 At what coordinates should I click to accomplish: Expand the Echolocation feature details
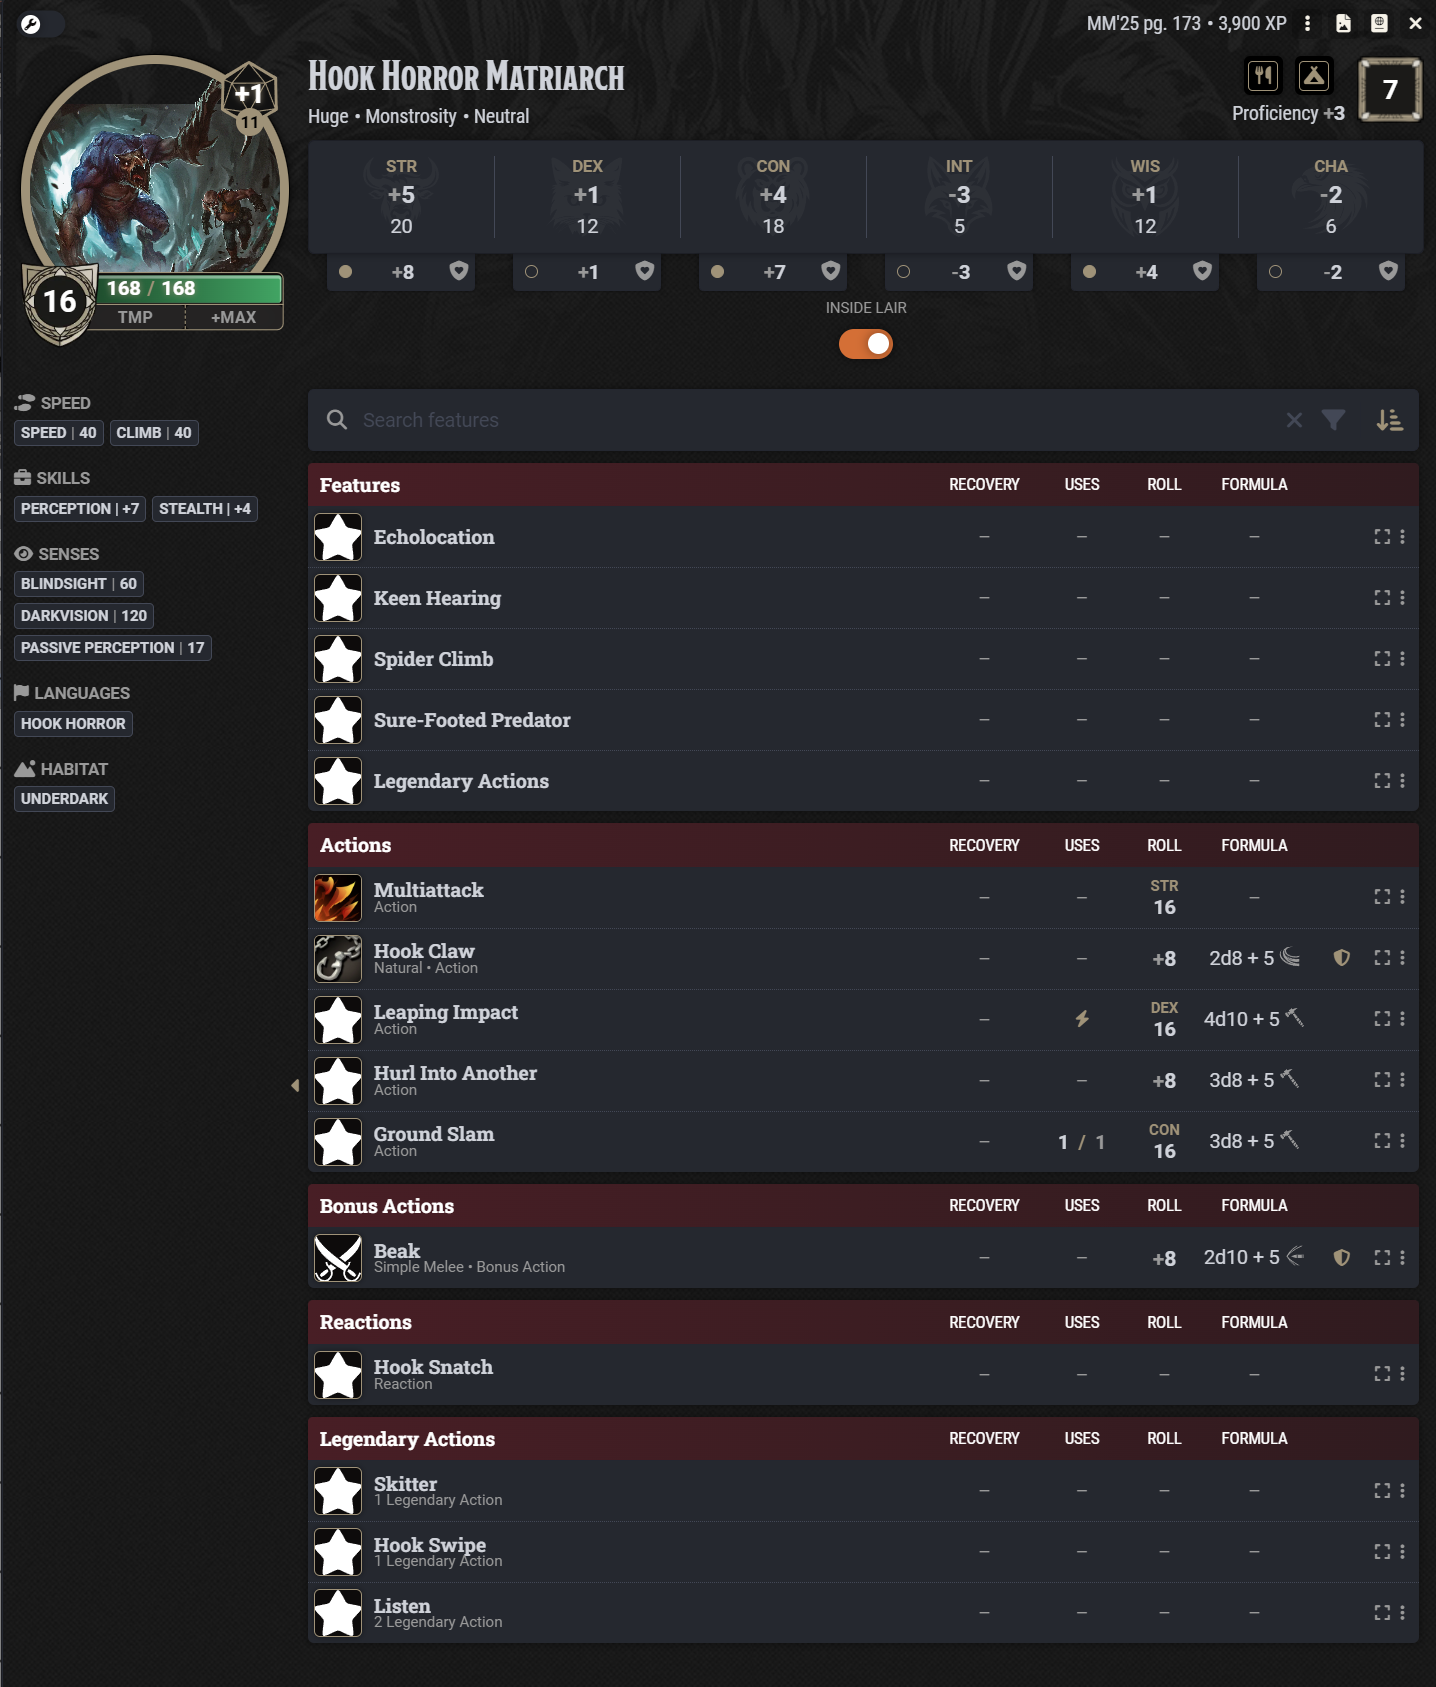point(1382,537)
